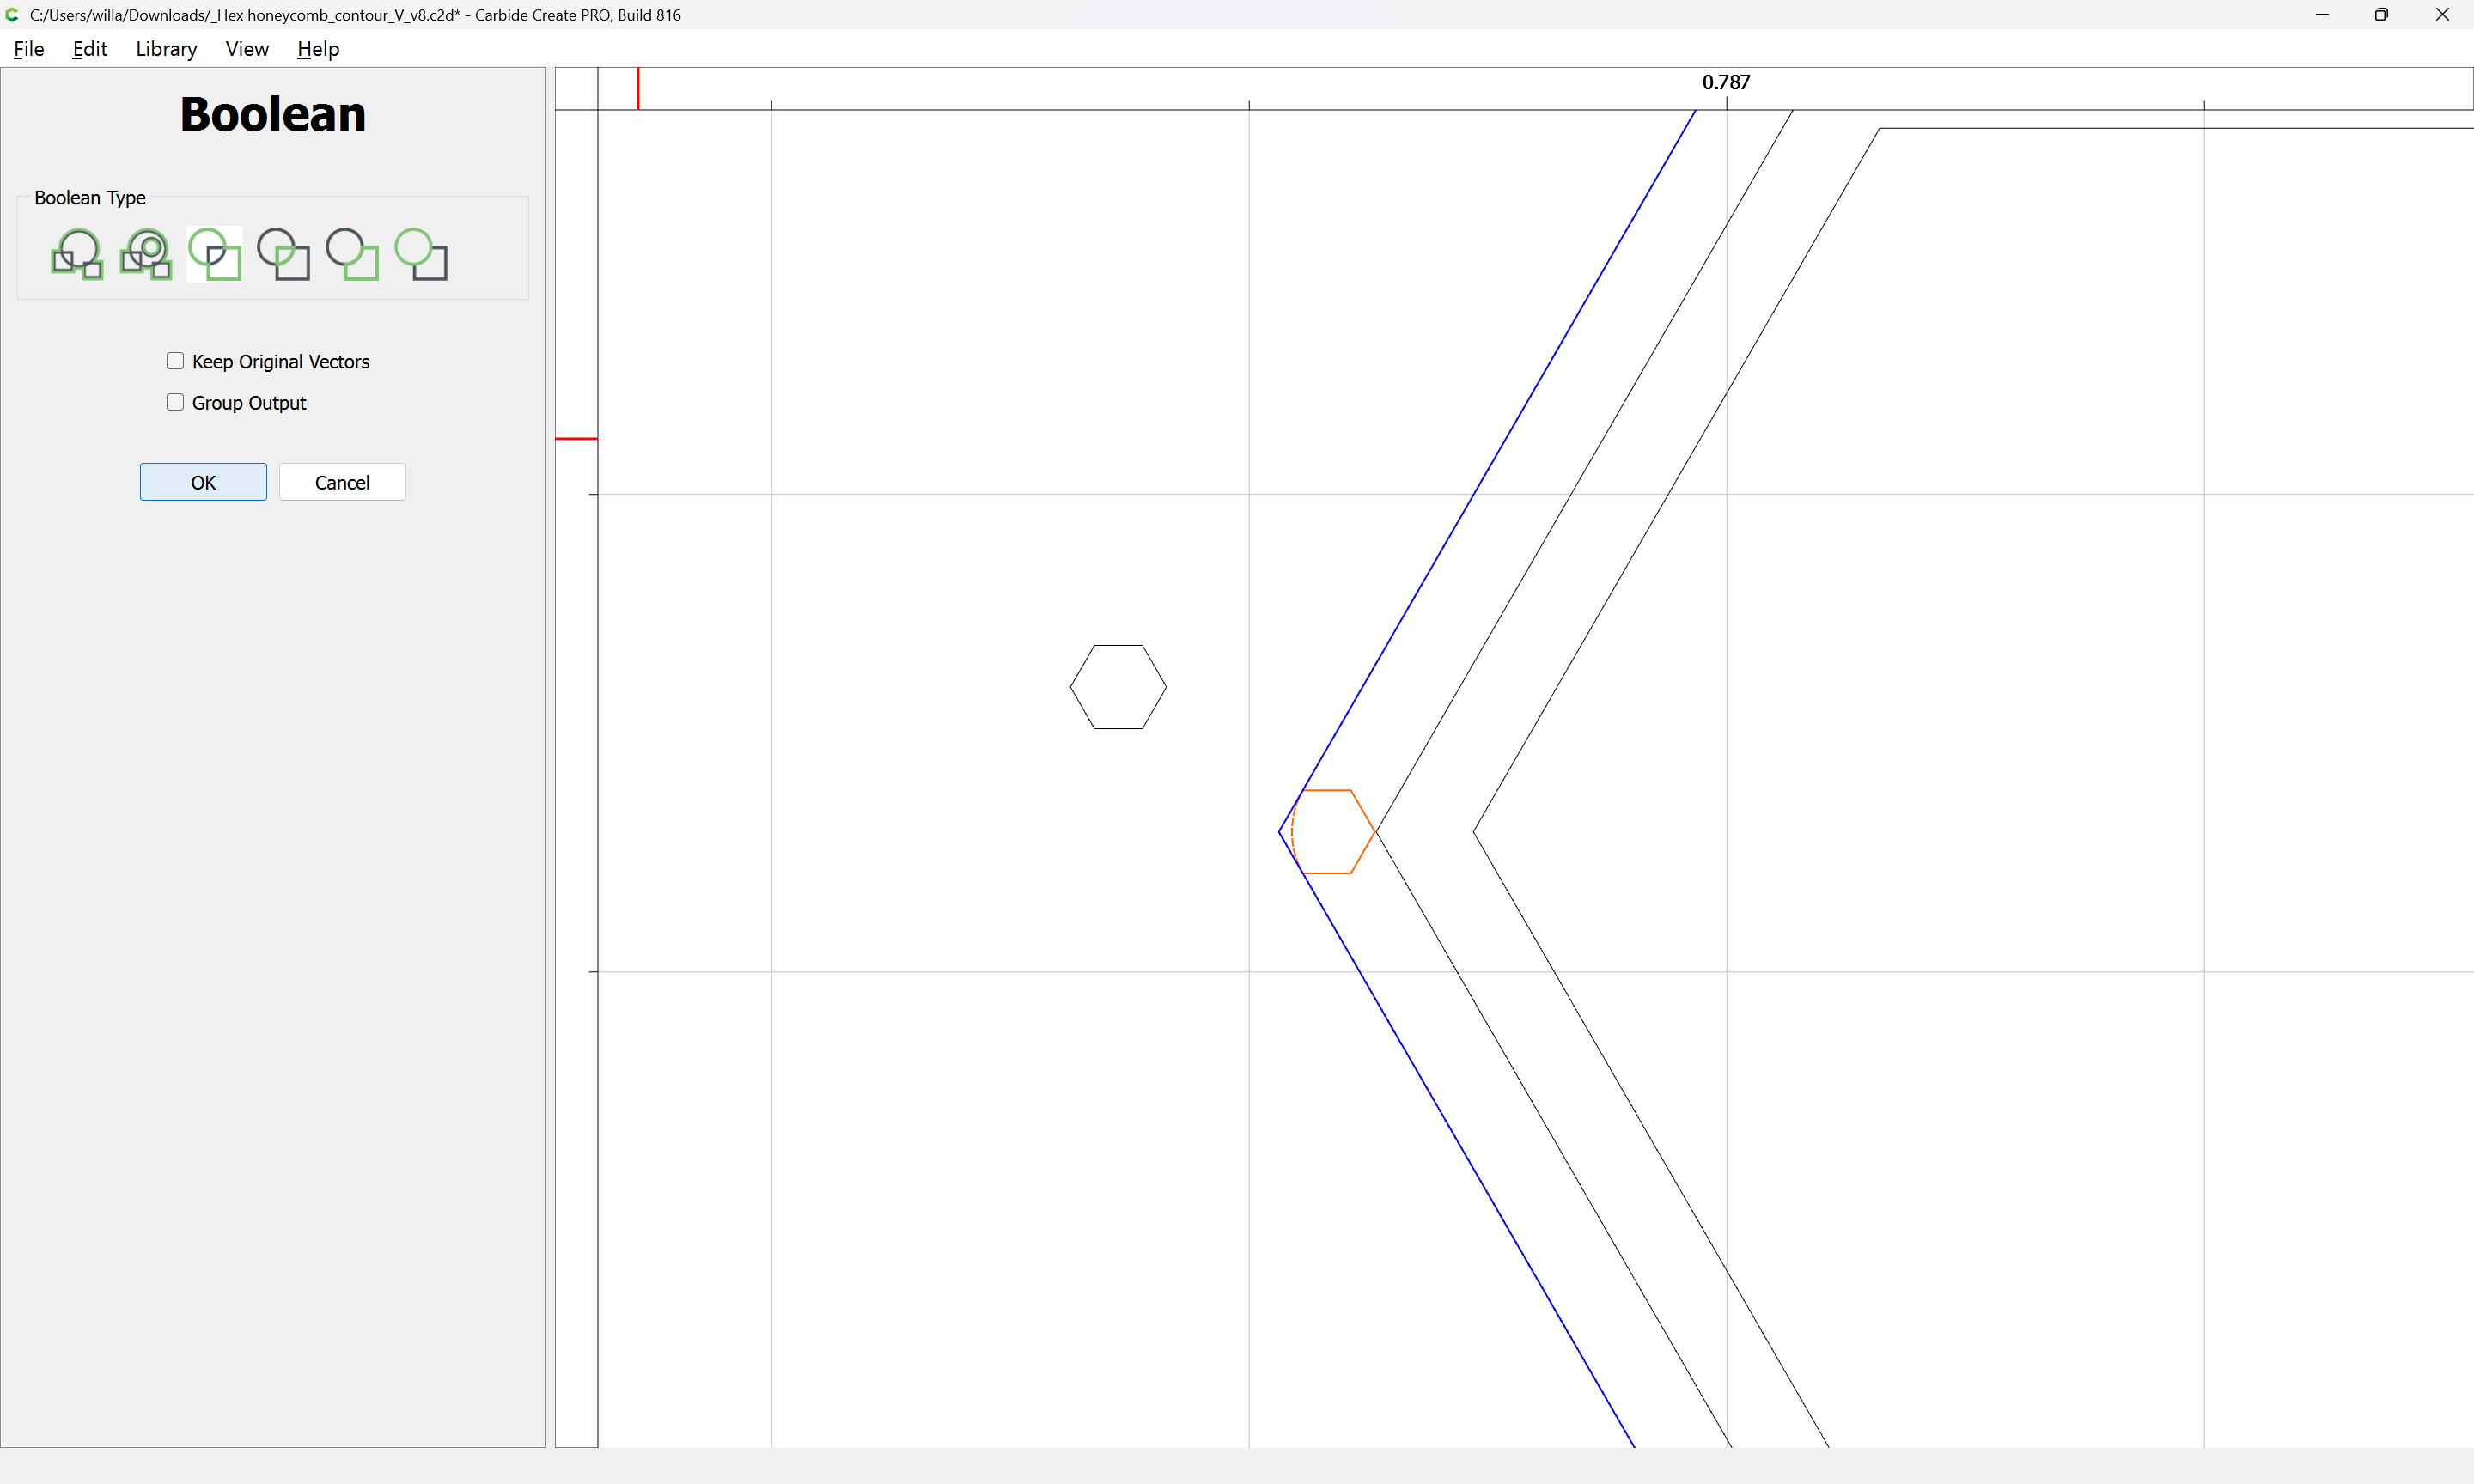Screen dimensions: 2474x1484
Task: Click the 0.787 mark on horizontal ruler
Action: 1726,82
